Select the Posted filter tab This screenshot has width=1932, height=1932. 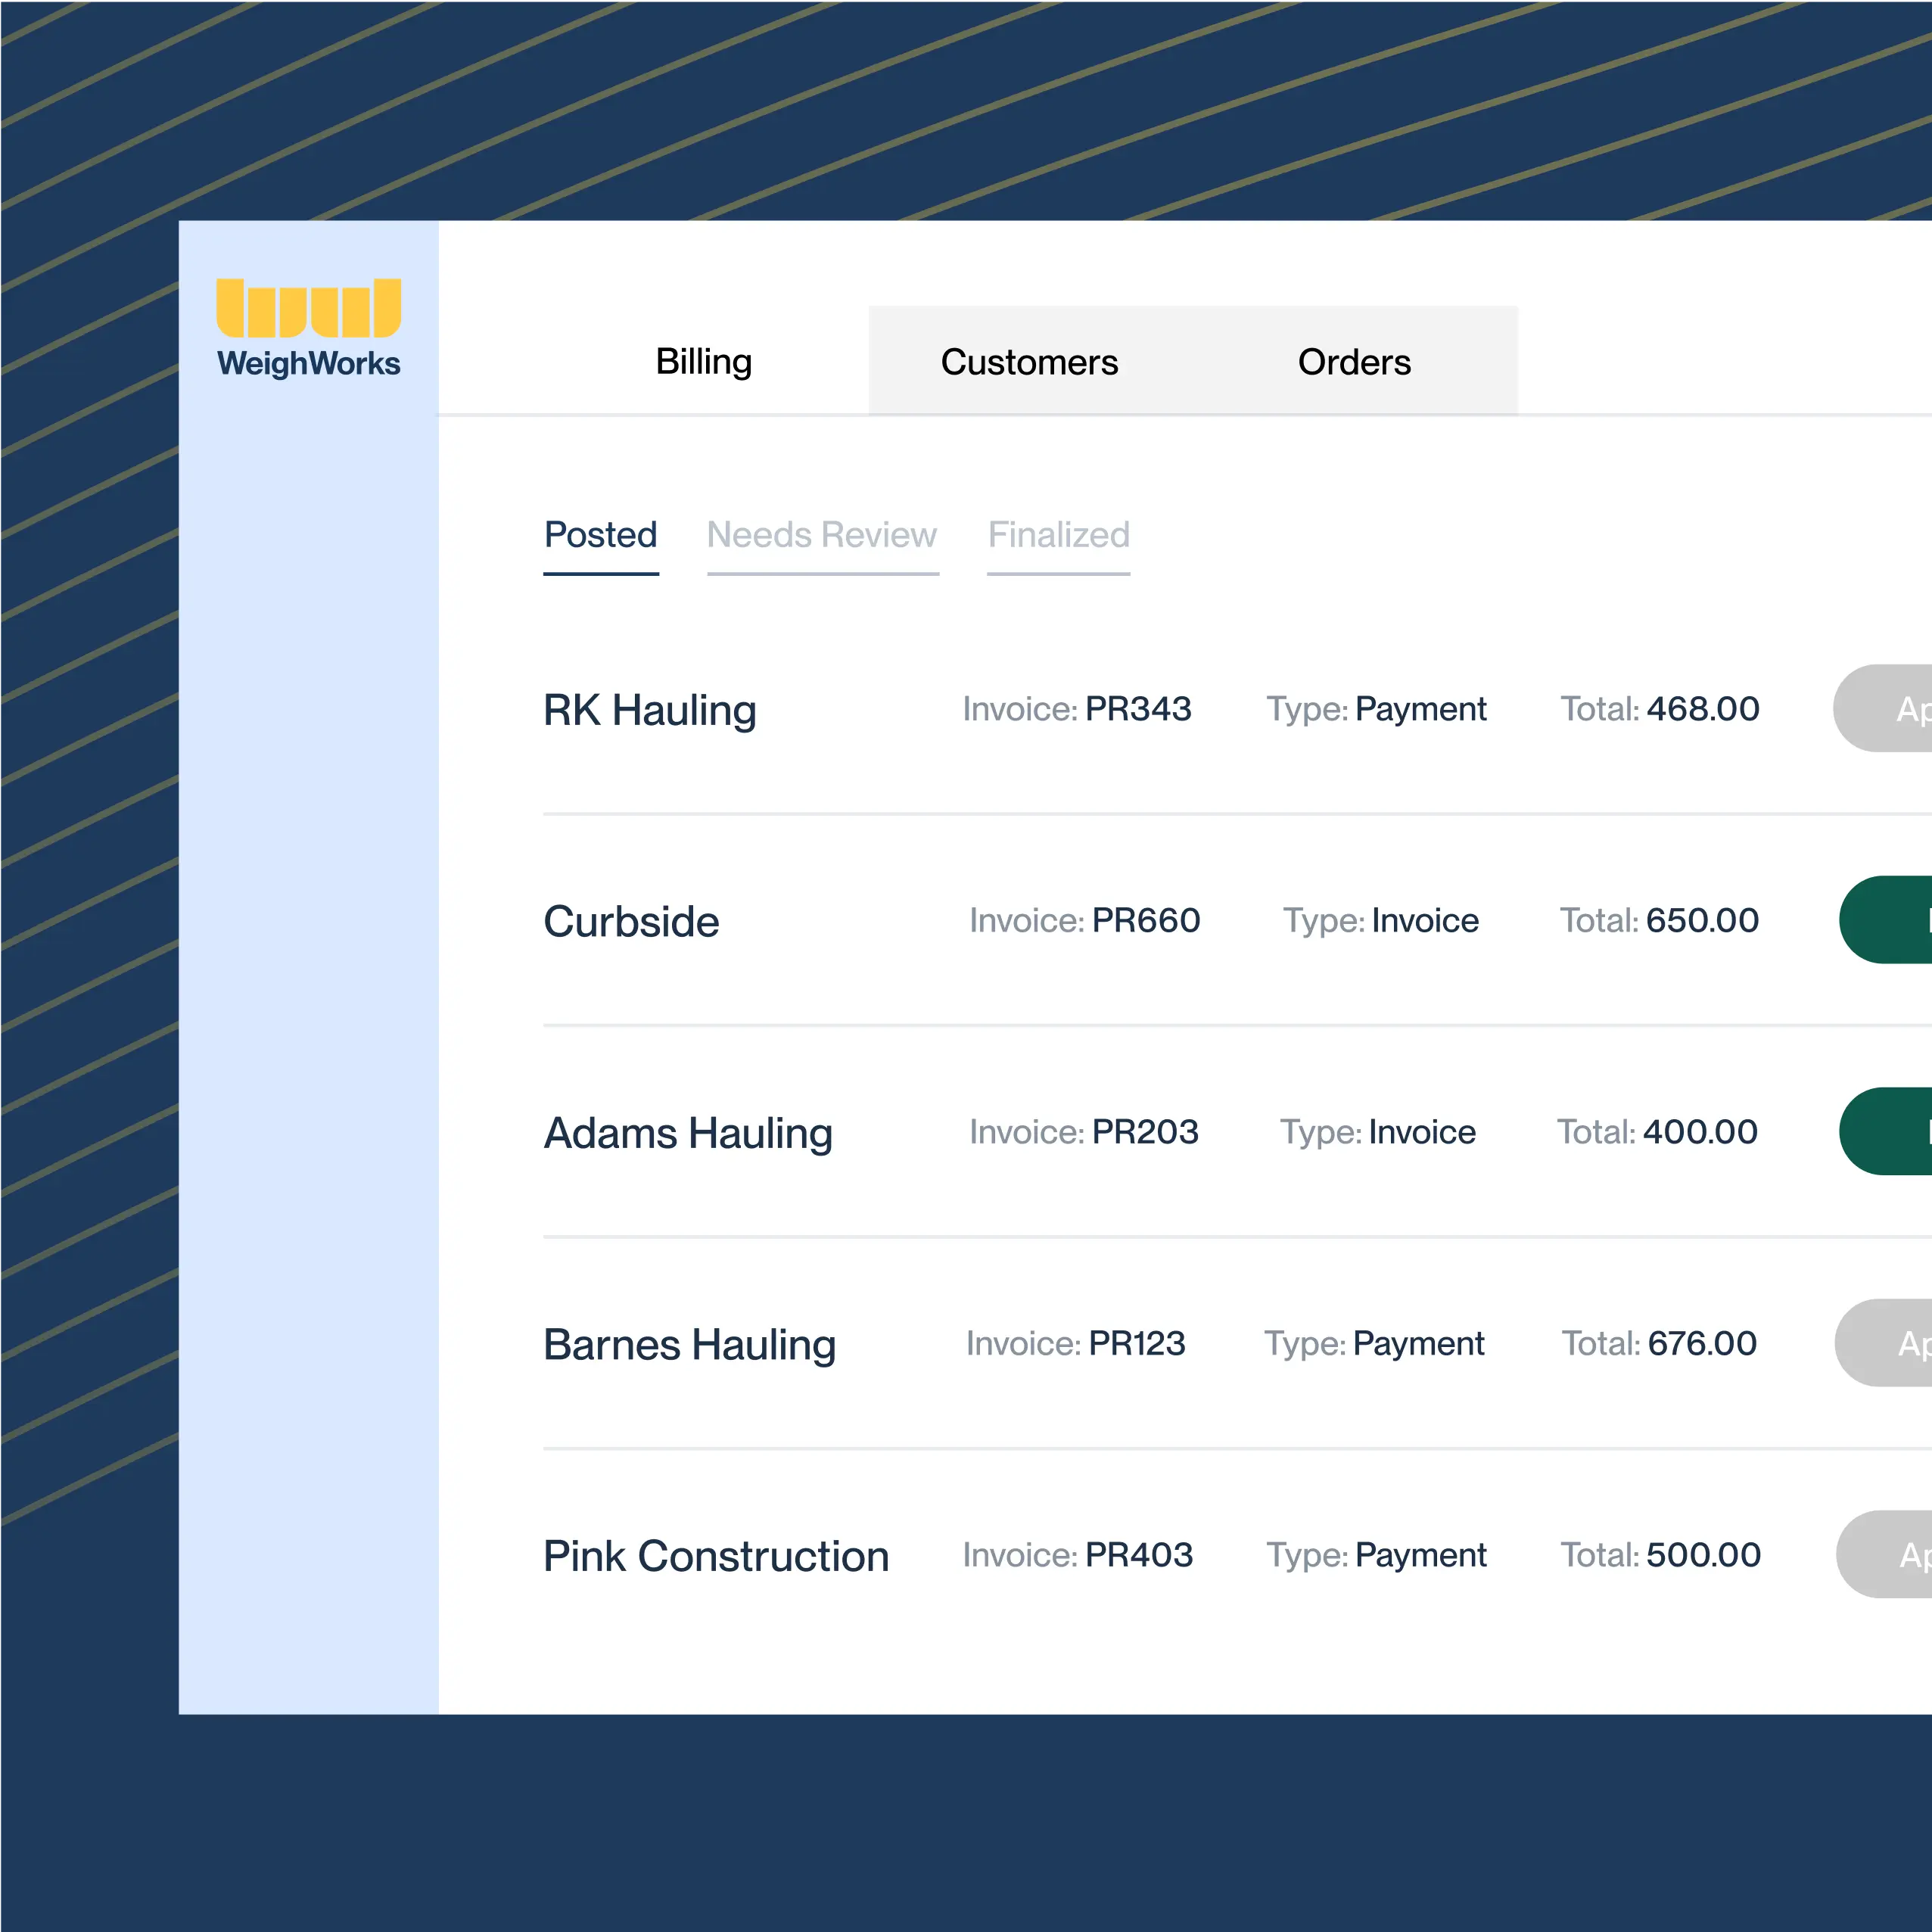[600, 535]
